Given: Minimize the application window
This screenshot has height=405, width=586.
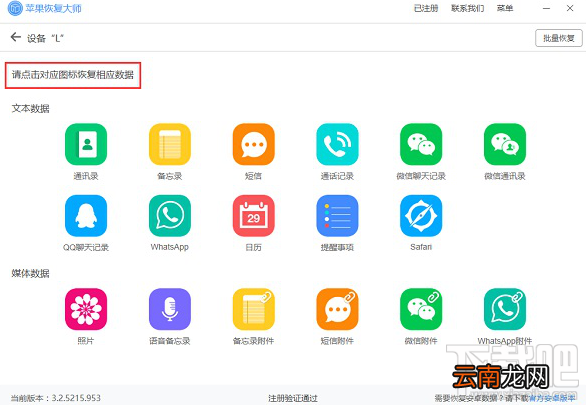Looking at the screenshot, I should coord(546,8).
